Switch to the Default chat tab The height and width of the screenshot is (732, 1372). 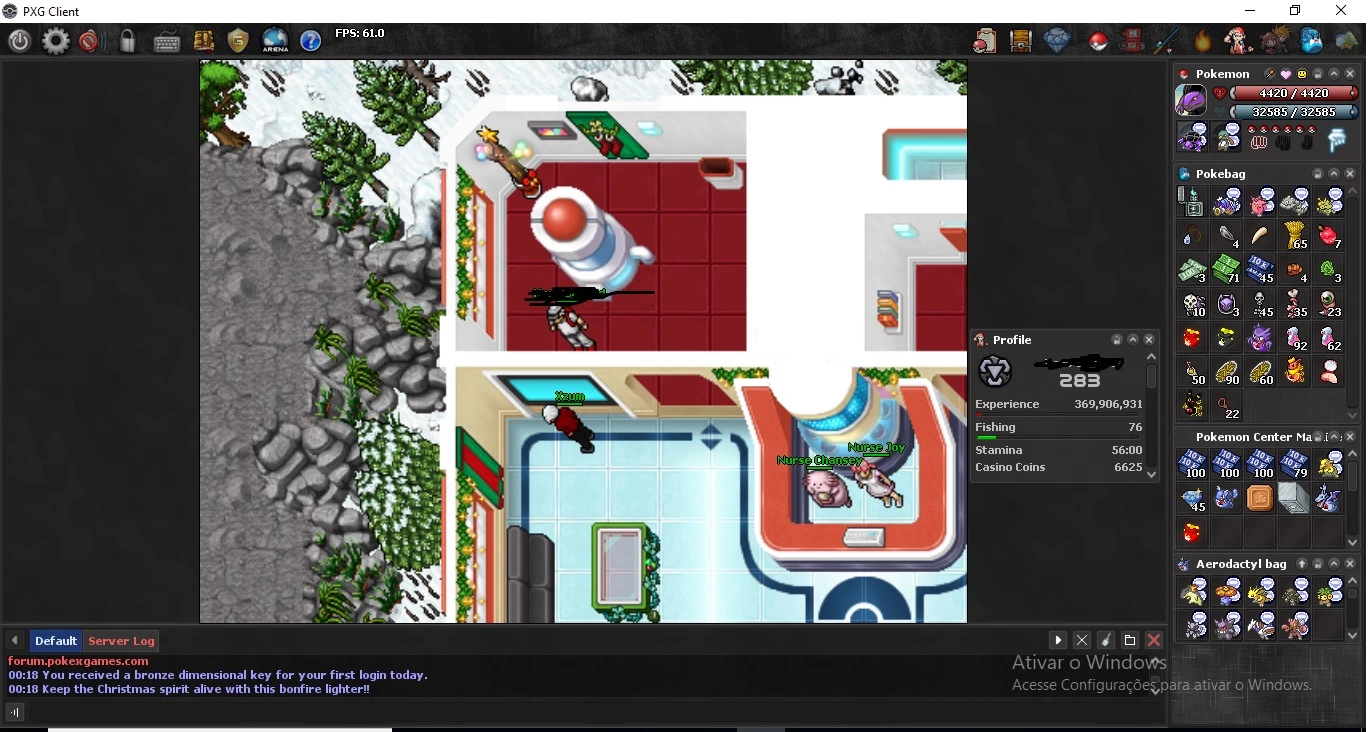coord(56,641)
